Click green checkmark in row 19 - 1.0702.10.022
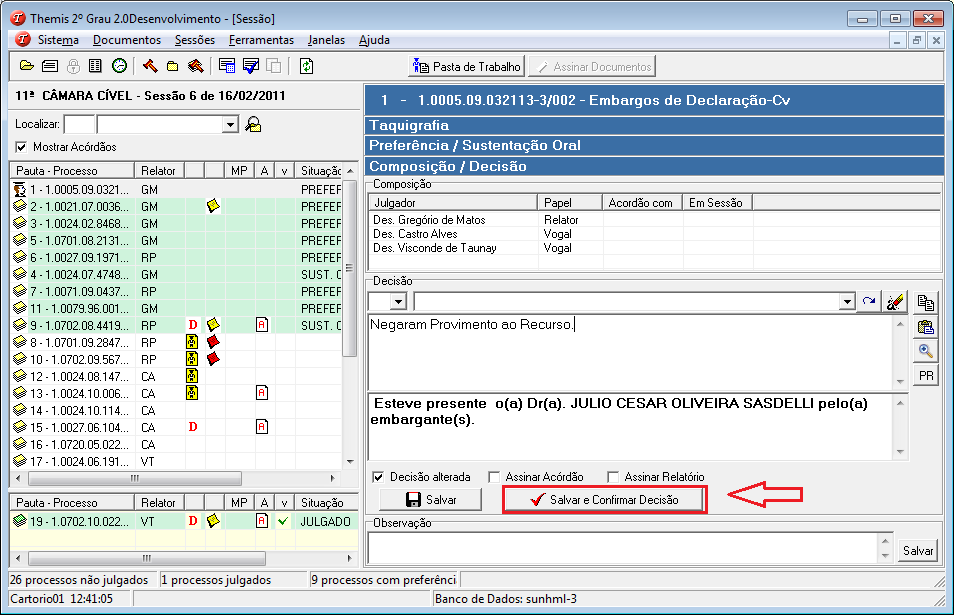The width and height of the screenshot is (954, 615). (x=283, y=521)
